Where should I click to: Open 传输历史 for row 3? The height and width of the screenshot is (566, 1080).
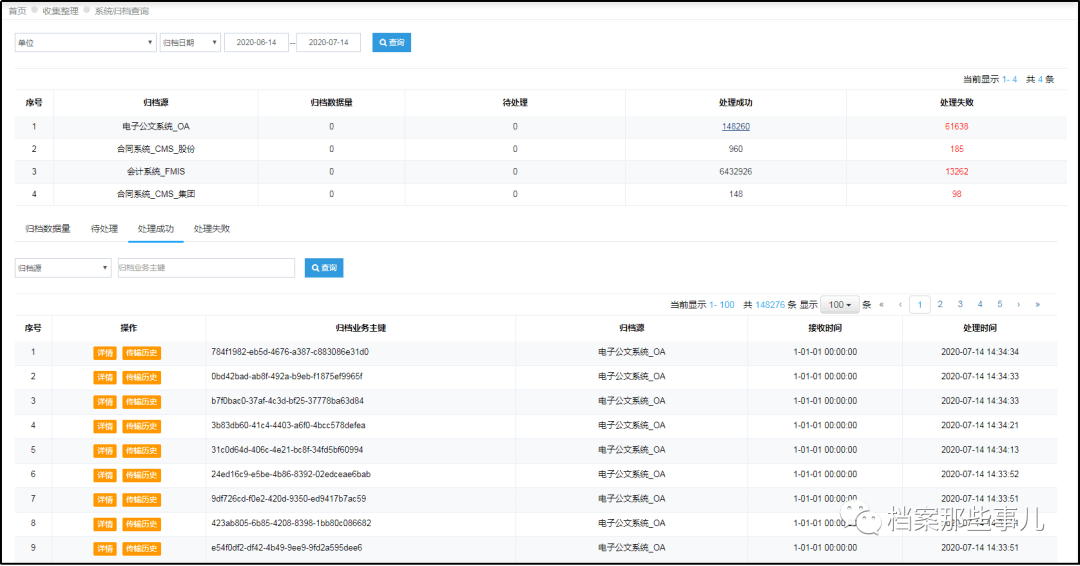click(x=141, y=402)
